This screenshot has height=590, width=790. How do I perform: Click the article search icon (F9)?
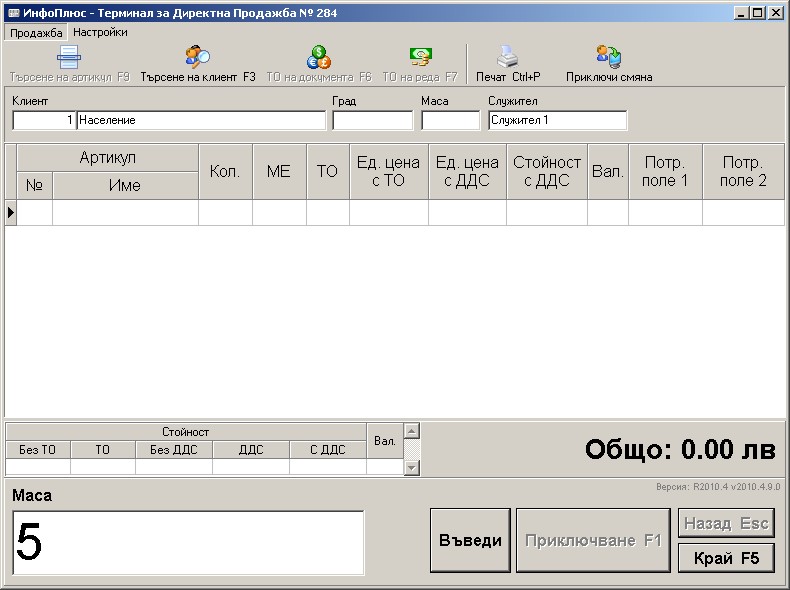[69, 57]
